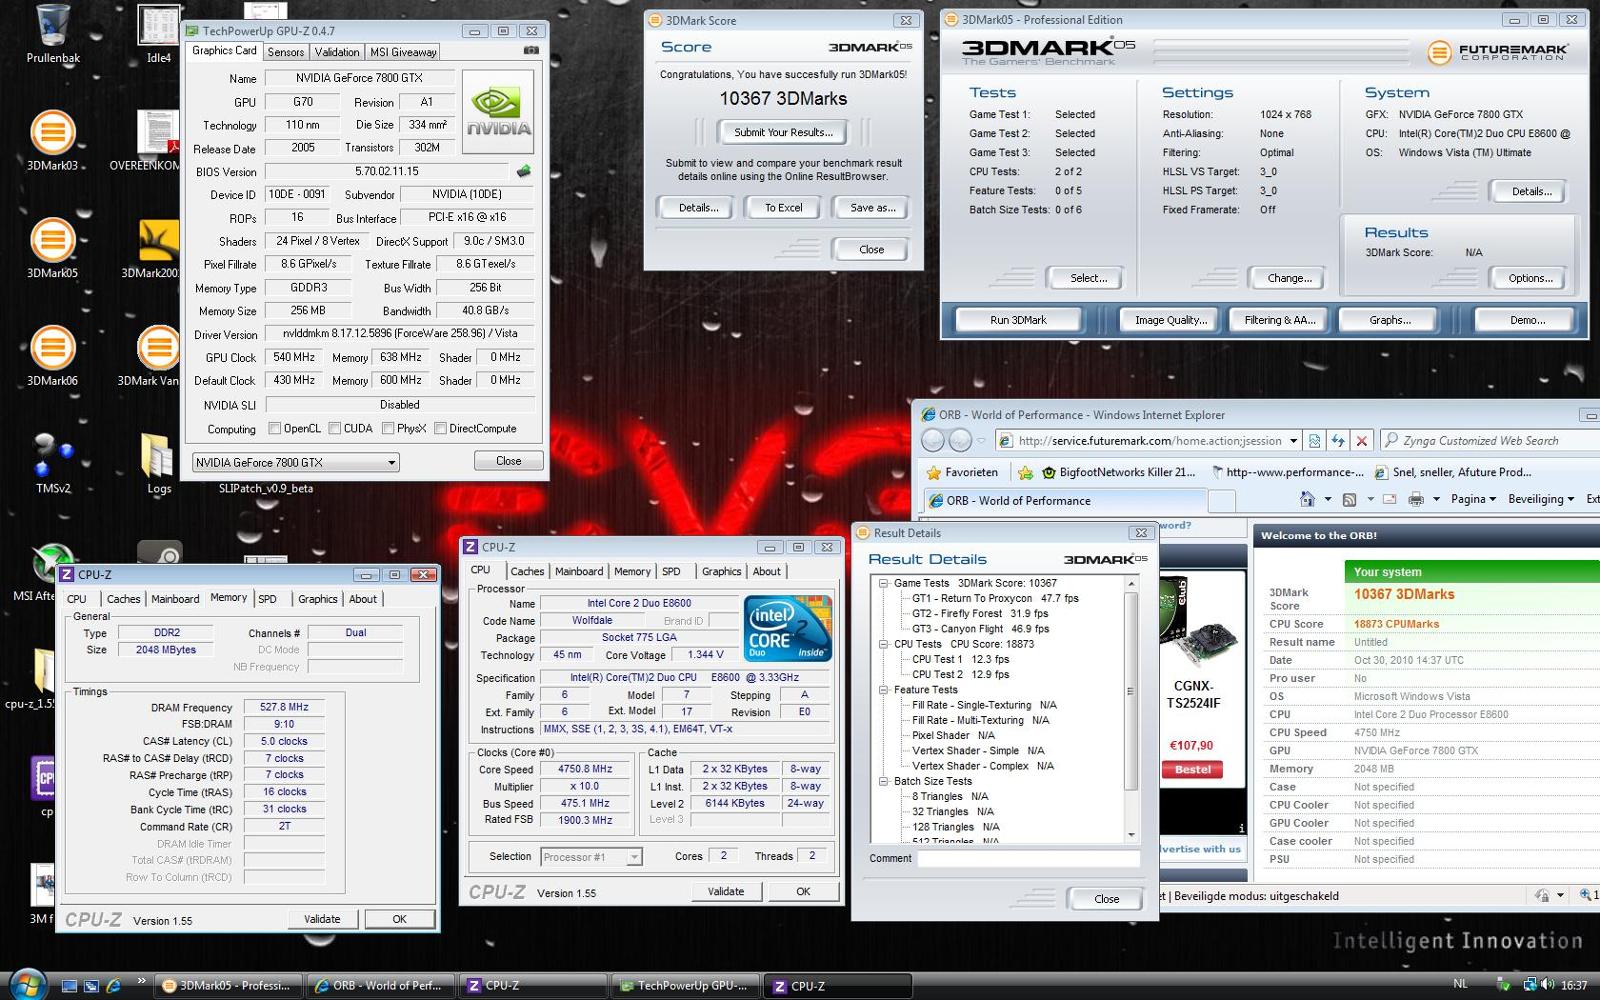Screen dimensions: 1600x1000
Task: Click the red Bestel button in ad
Action: tap(1192, 770)
